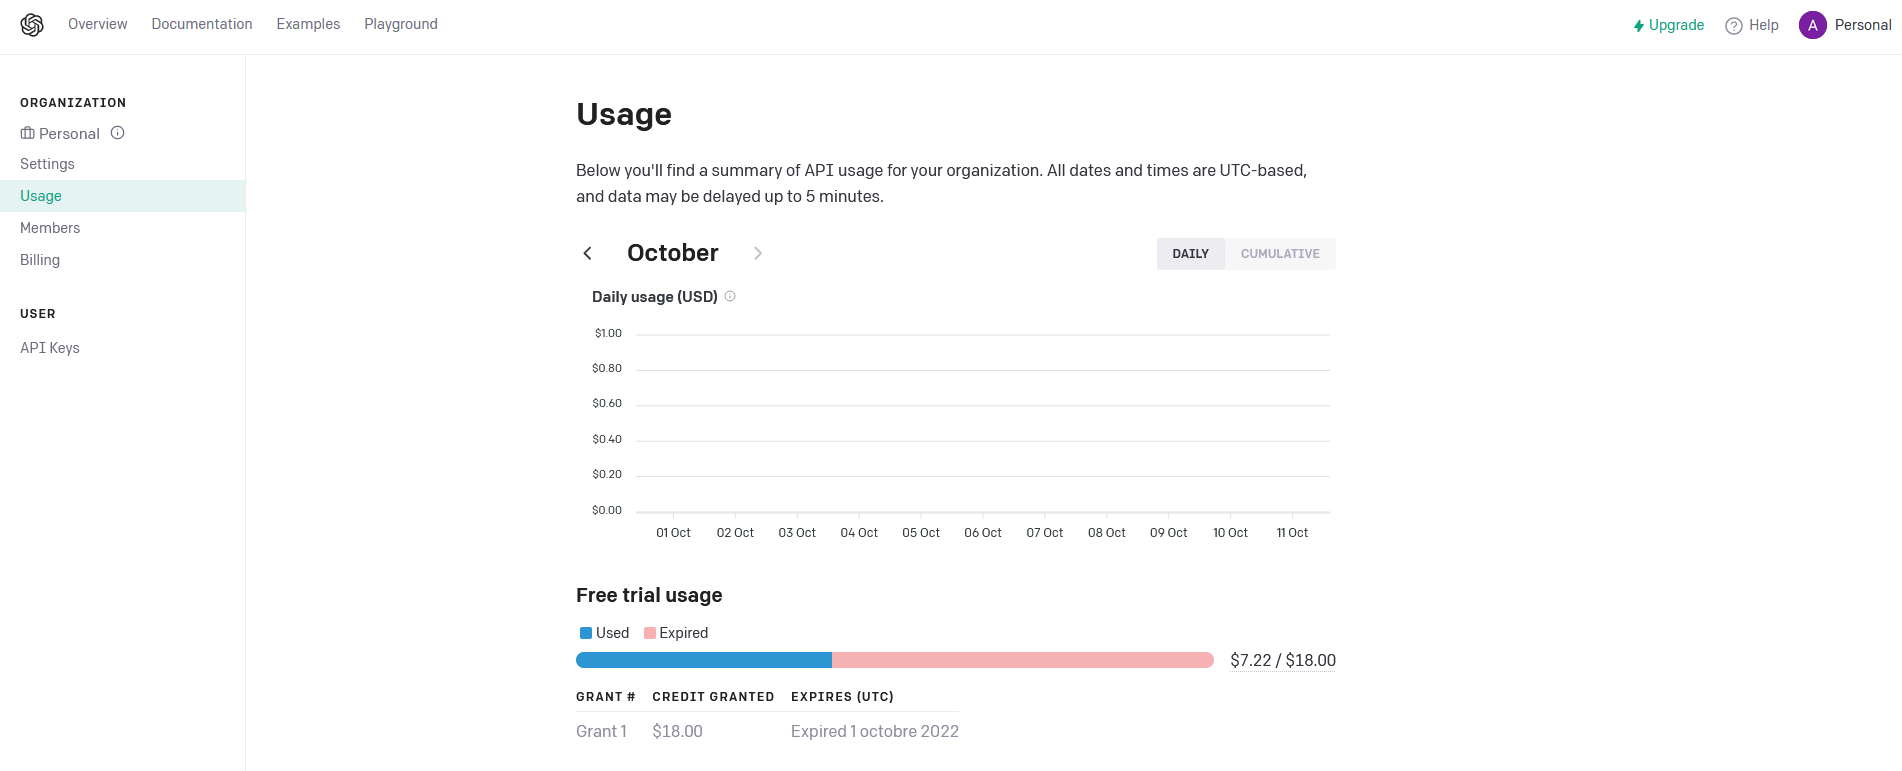Click the Personal avatar circle
1902x771 pixels.
1812,24
